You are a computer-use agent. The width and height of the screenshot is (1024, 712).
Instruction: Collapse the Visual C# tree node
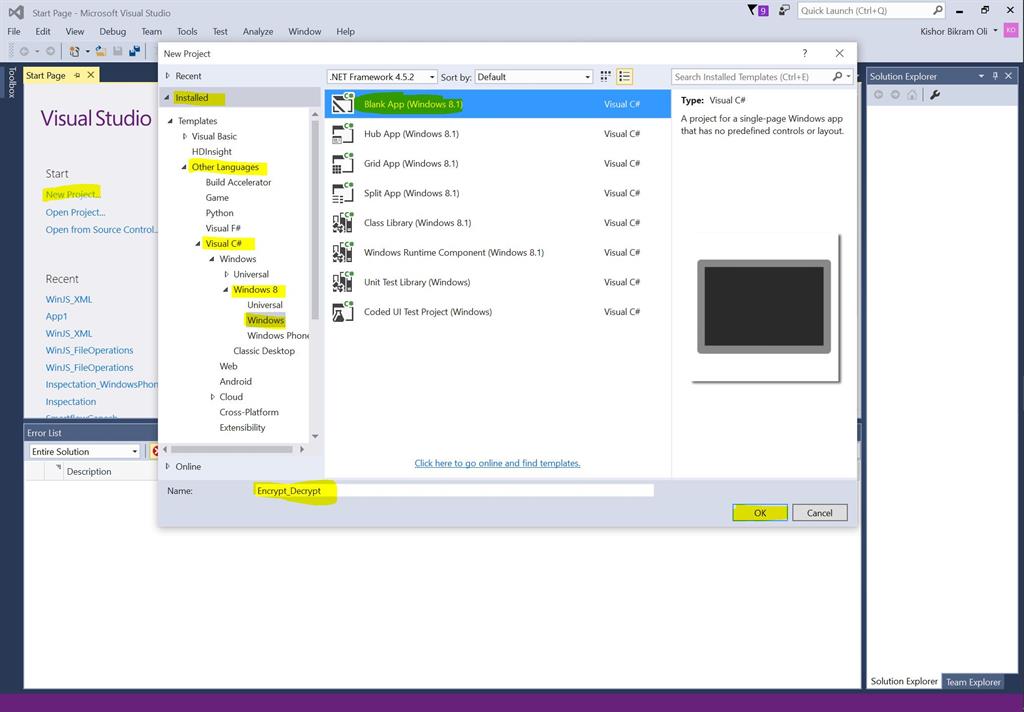click(x=198, y=244)
